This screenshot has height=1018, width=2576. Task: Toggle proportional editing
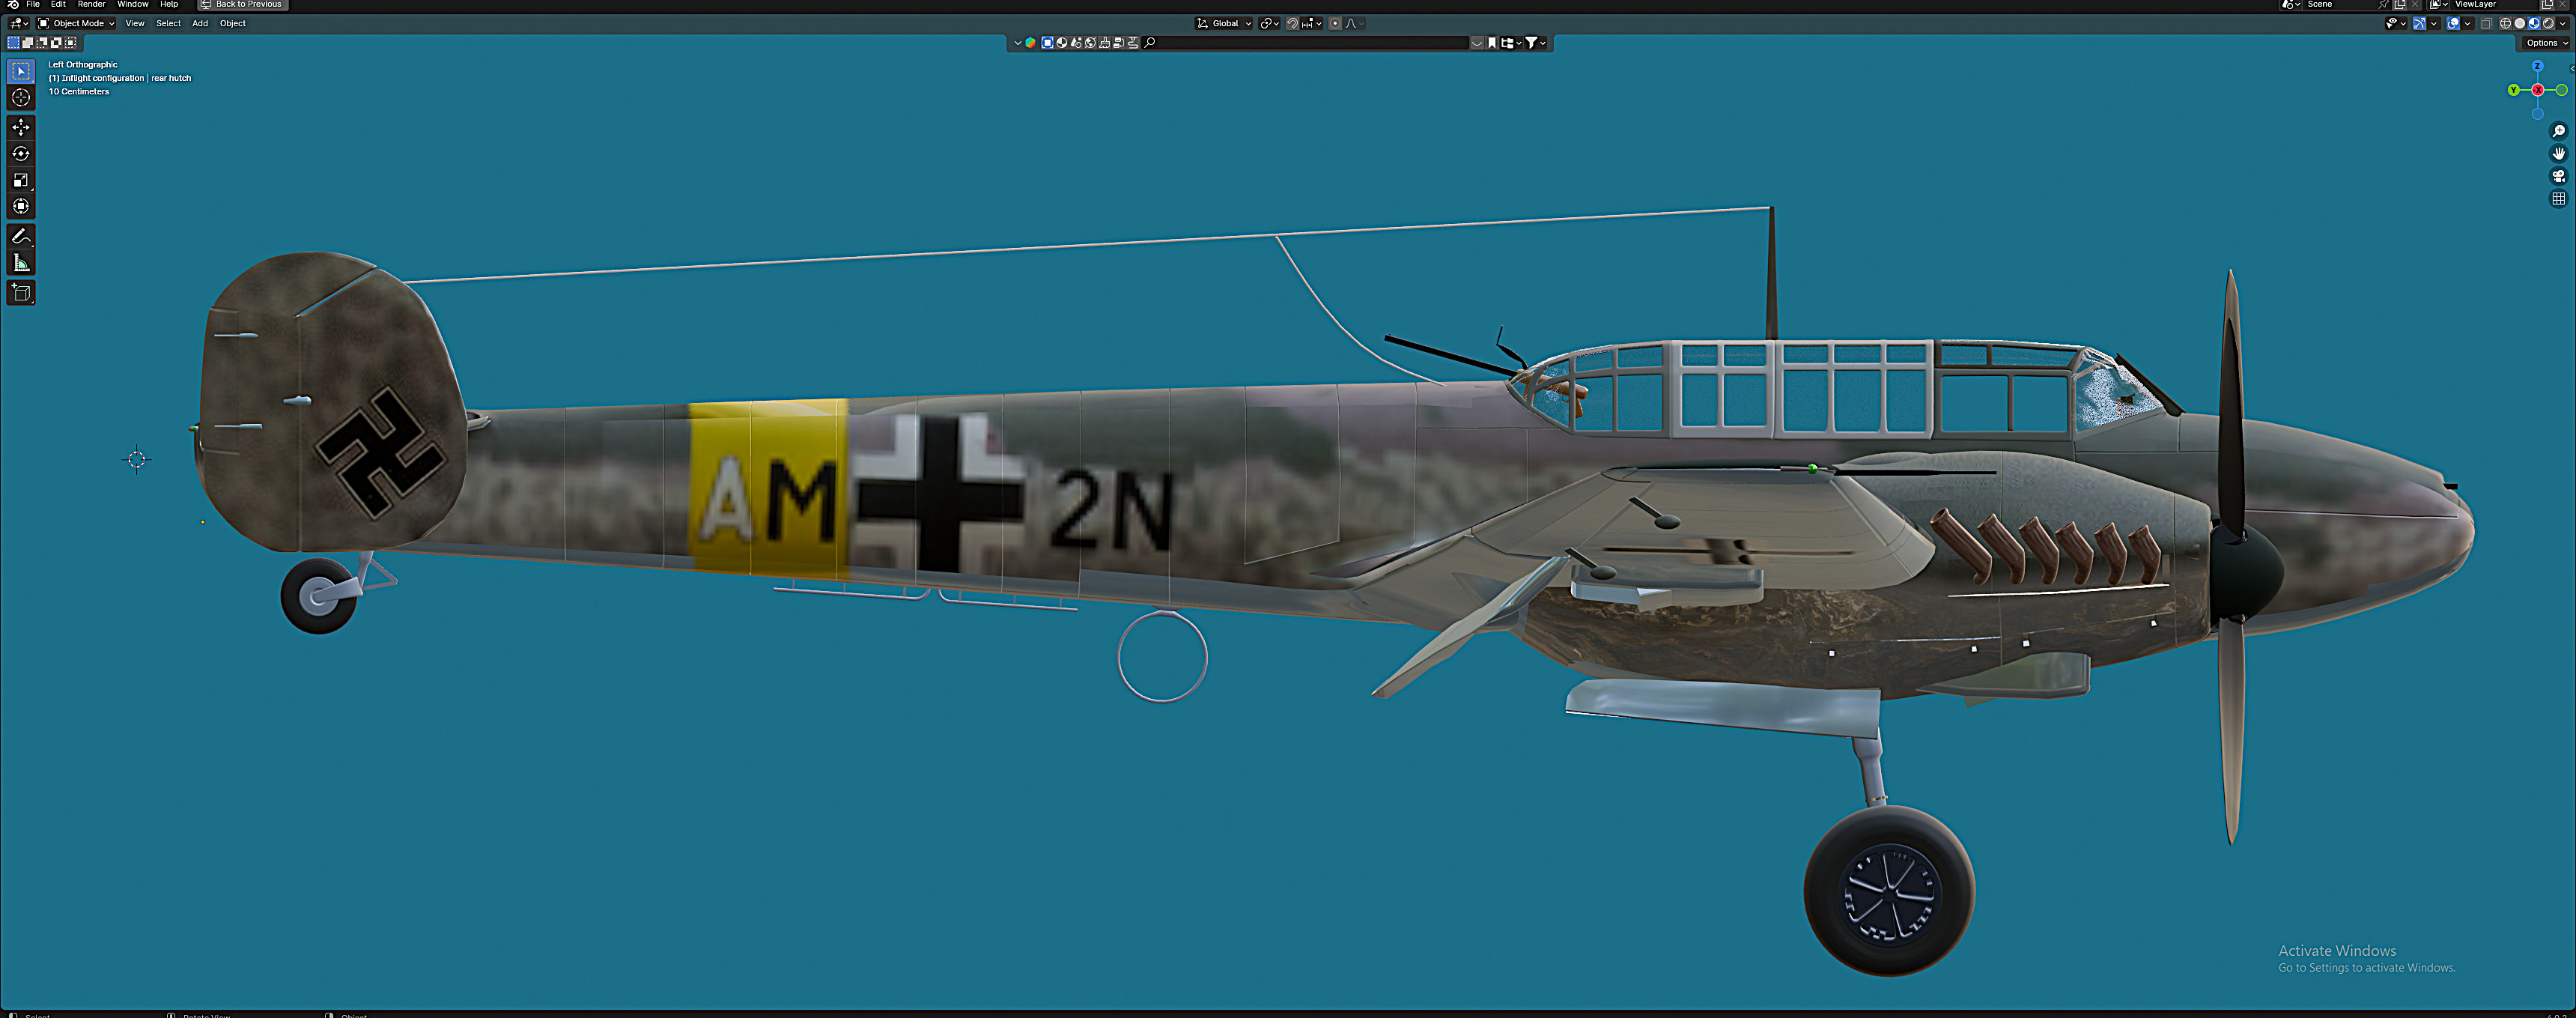(x=1335, y=24)
